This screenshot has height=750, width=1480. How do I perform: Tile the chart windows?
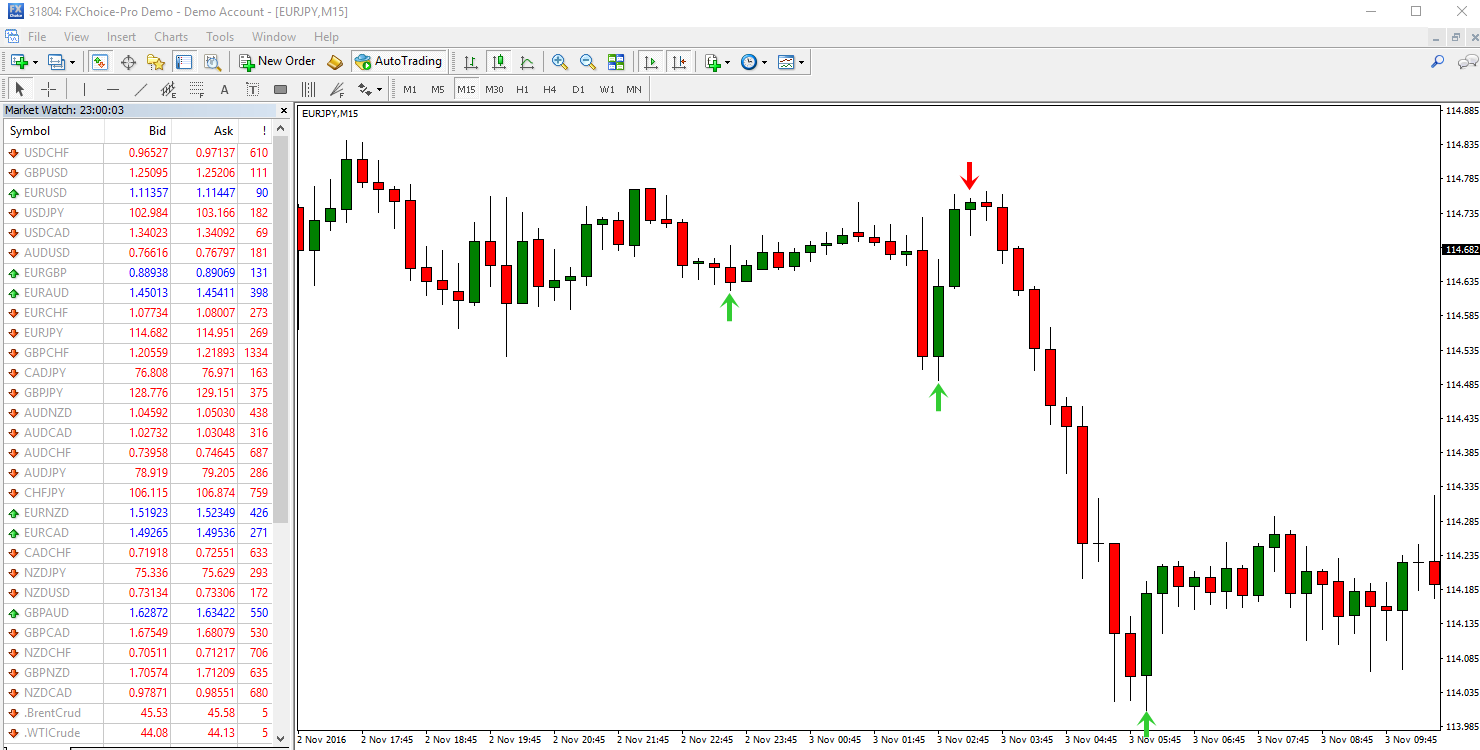[x=616, y=62]
